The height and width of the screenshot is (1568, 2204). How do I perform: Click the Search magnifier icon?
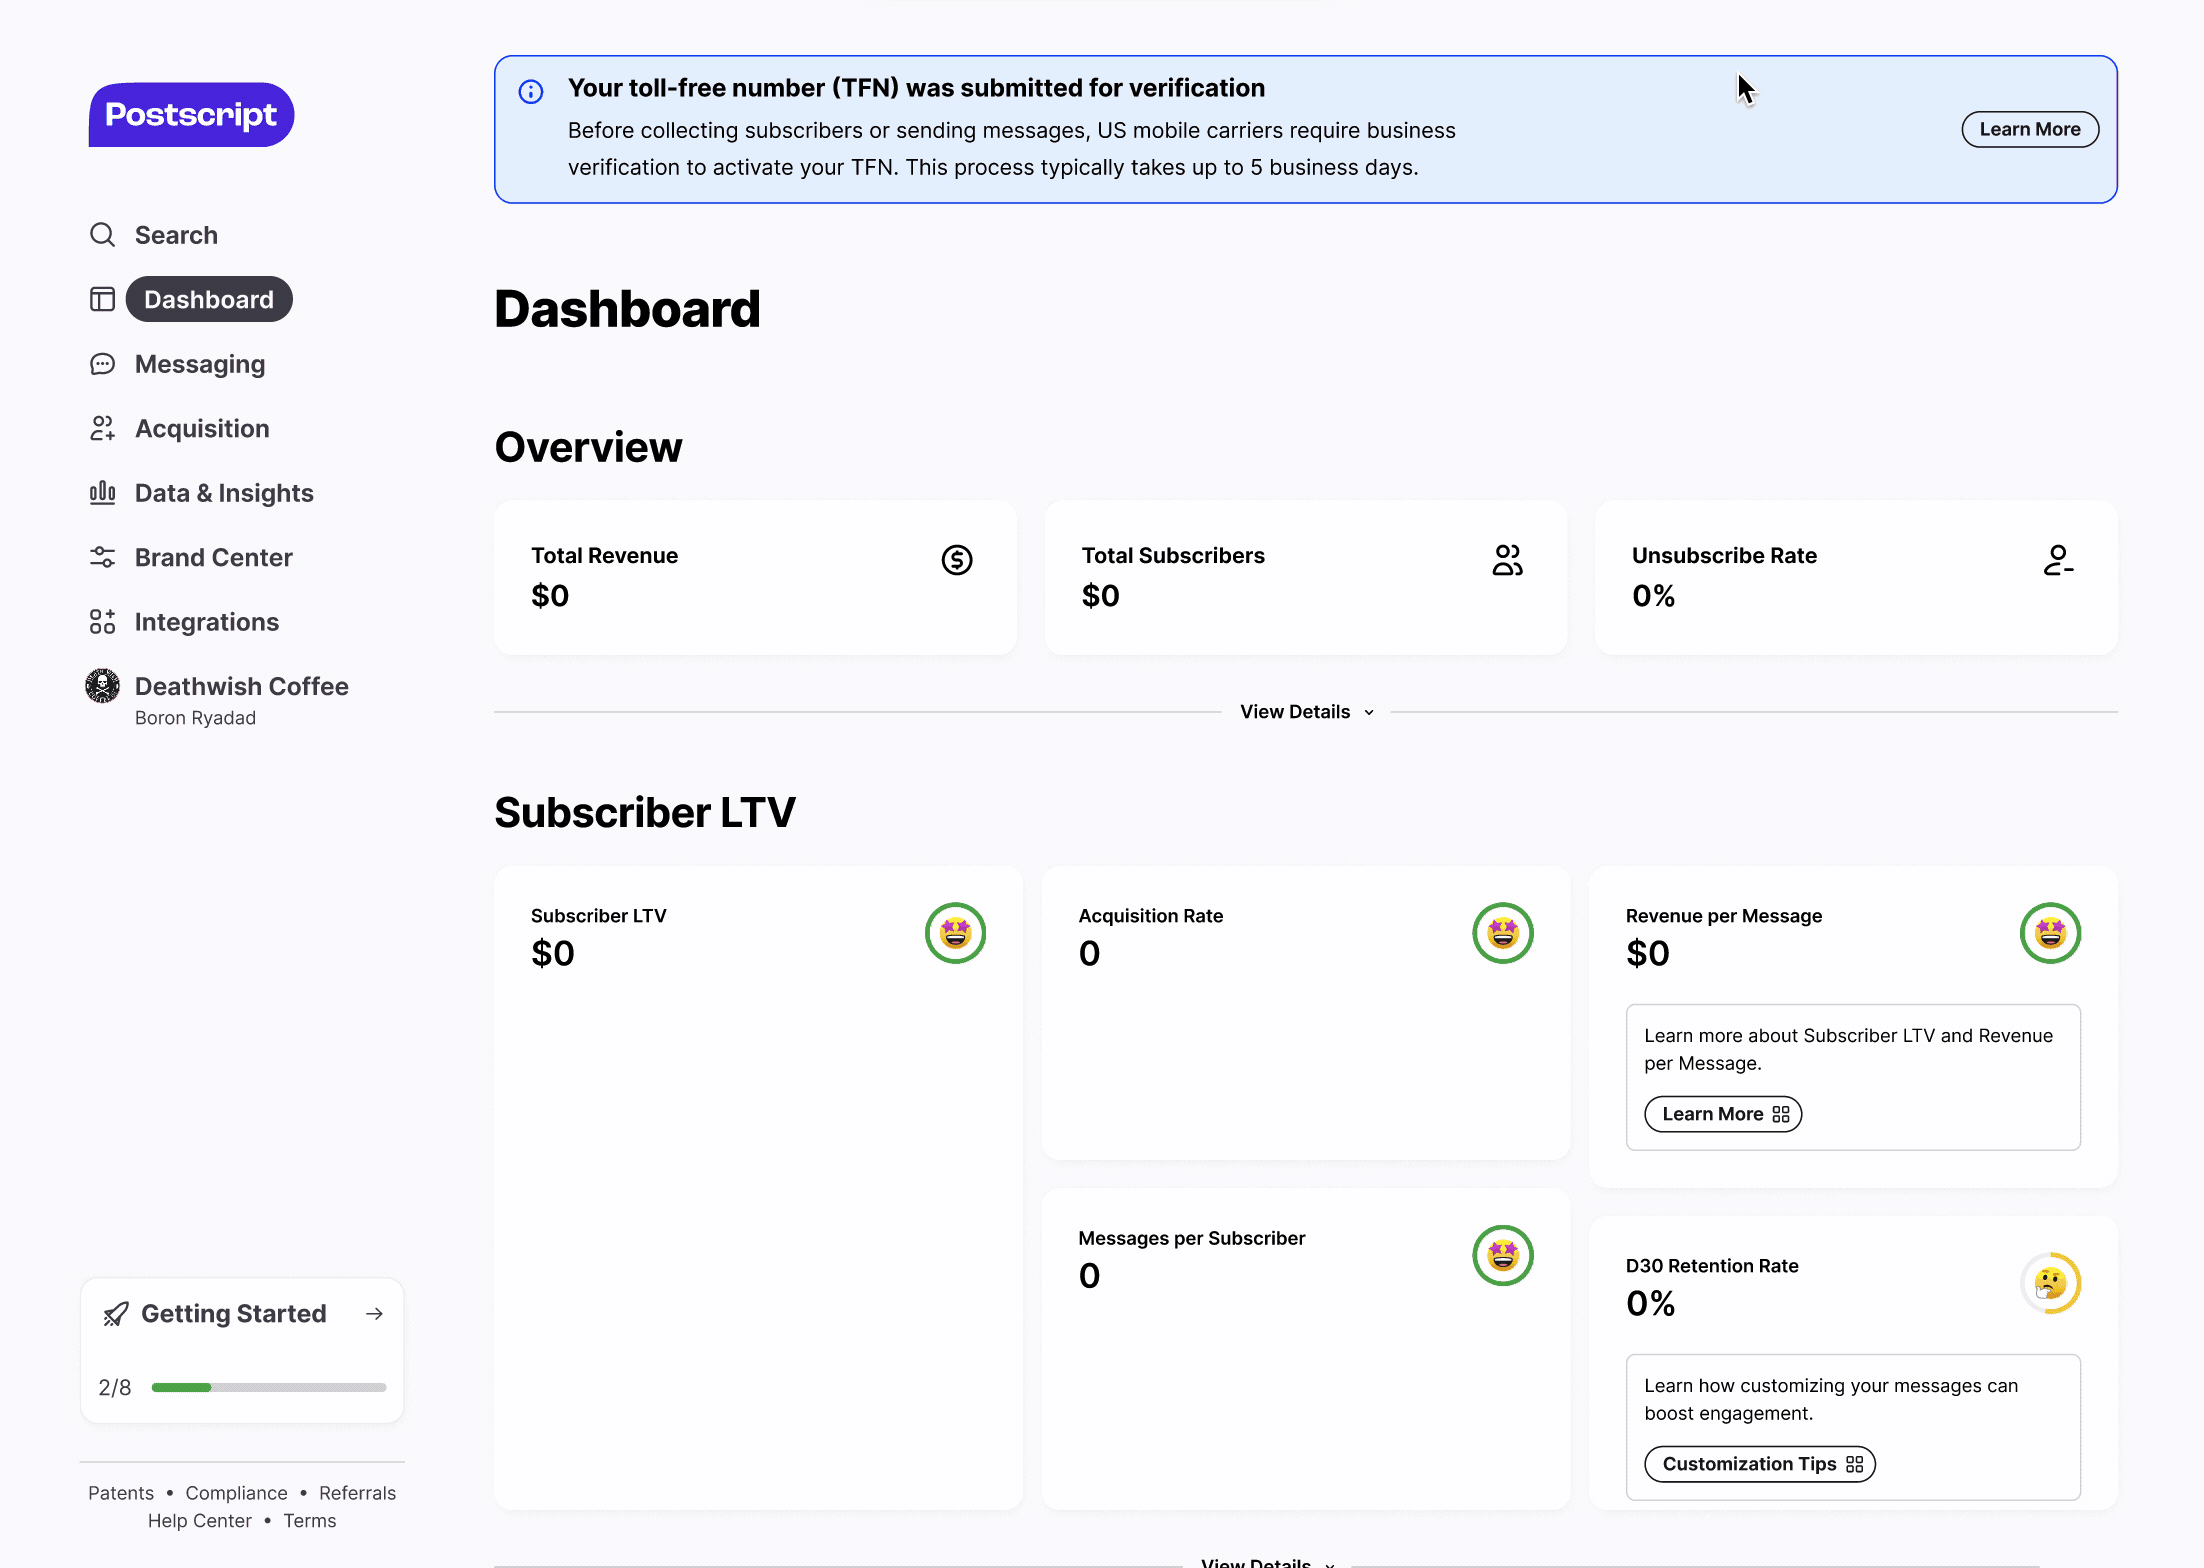click(x=102, y=235)
